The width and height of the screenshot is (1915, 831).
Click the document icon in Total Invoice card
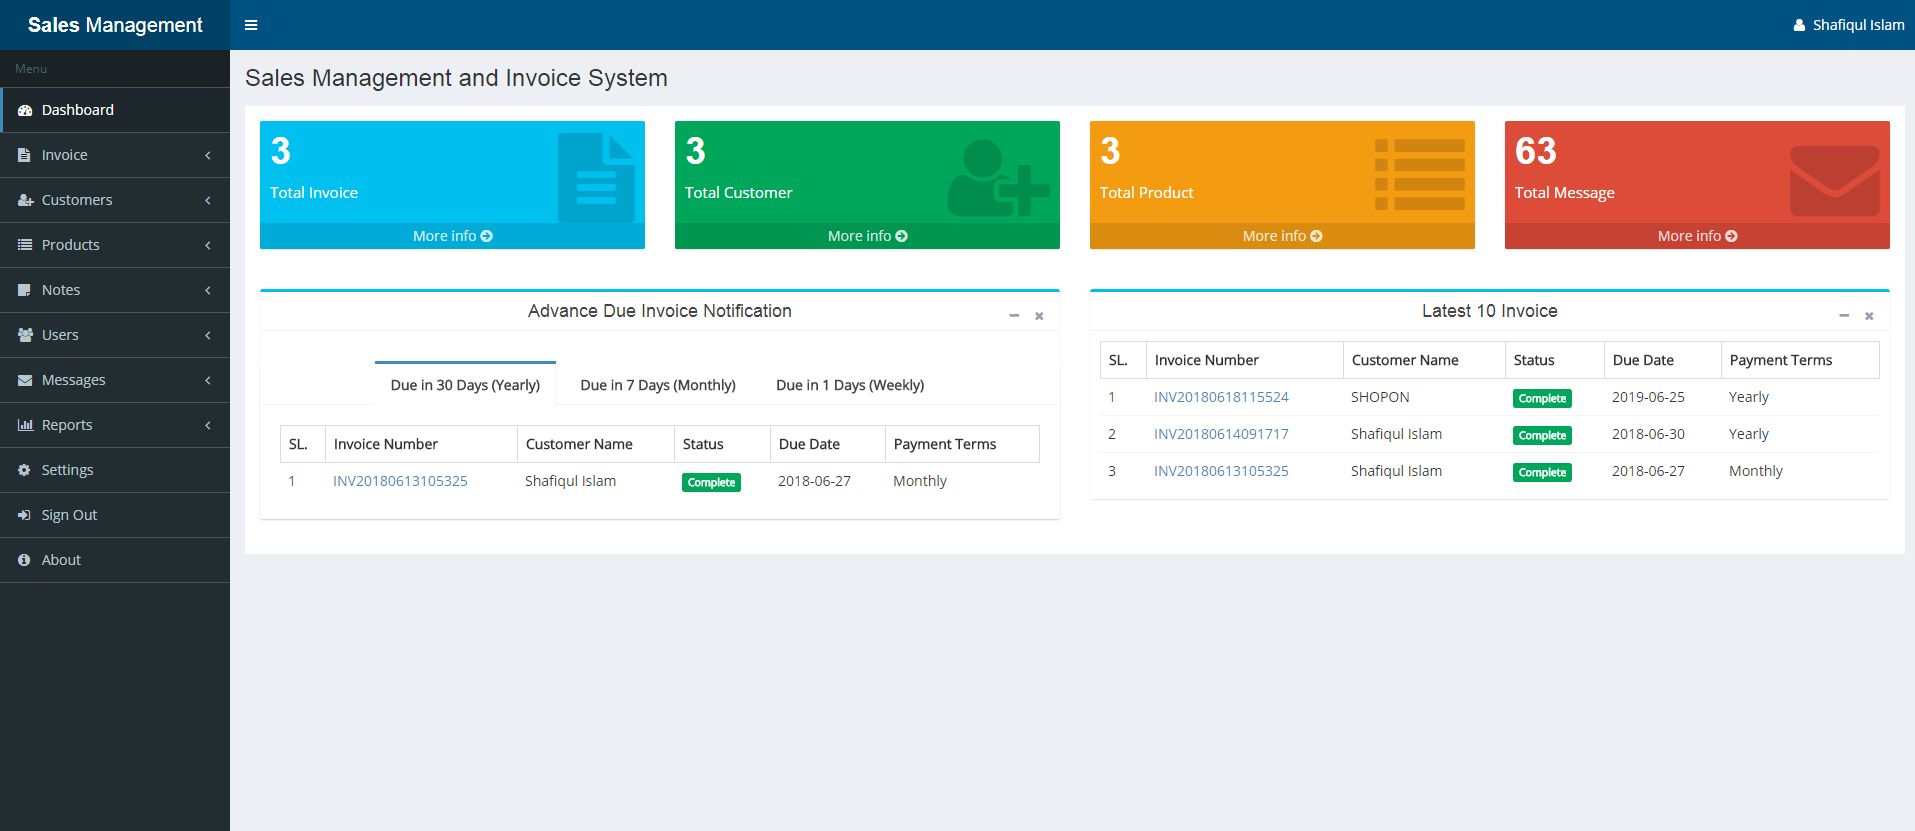pyautogui.click(x=595, y=178)
